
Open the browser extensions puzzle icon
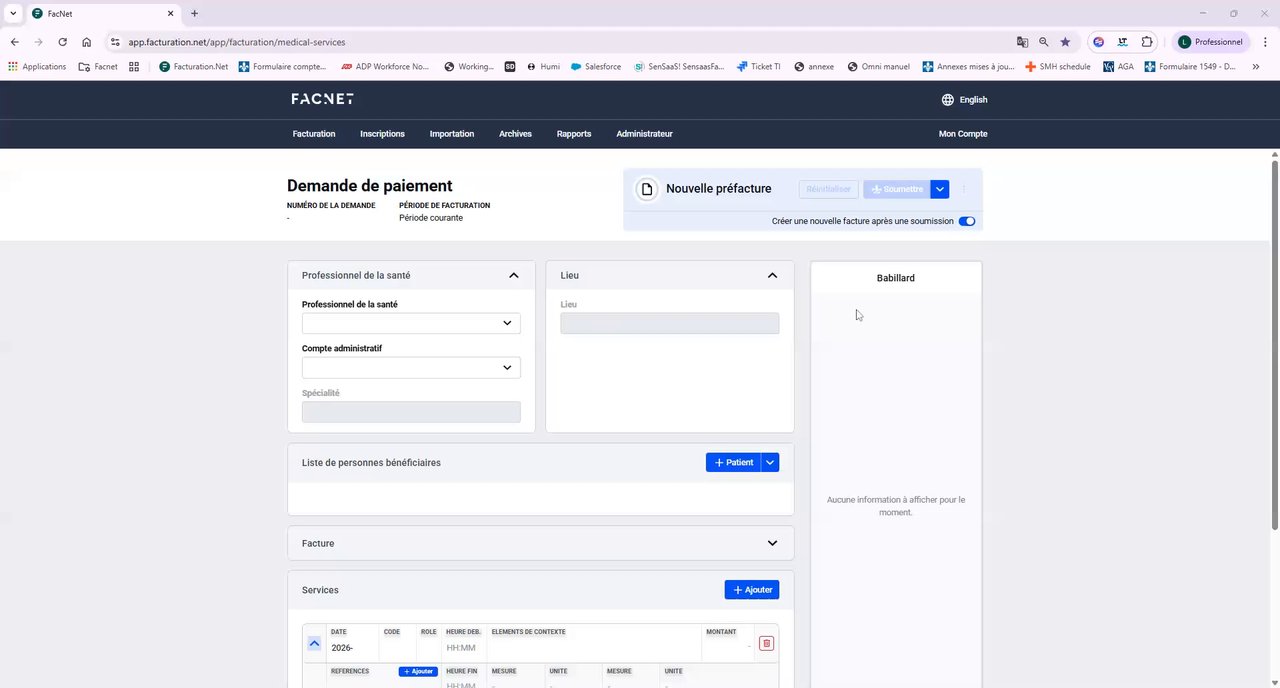1147,42
